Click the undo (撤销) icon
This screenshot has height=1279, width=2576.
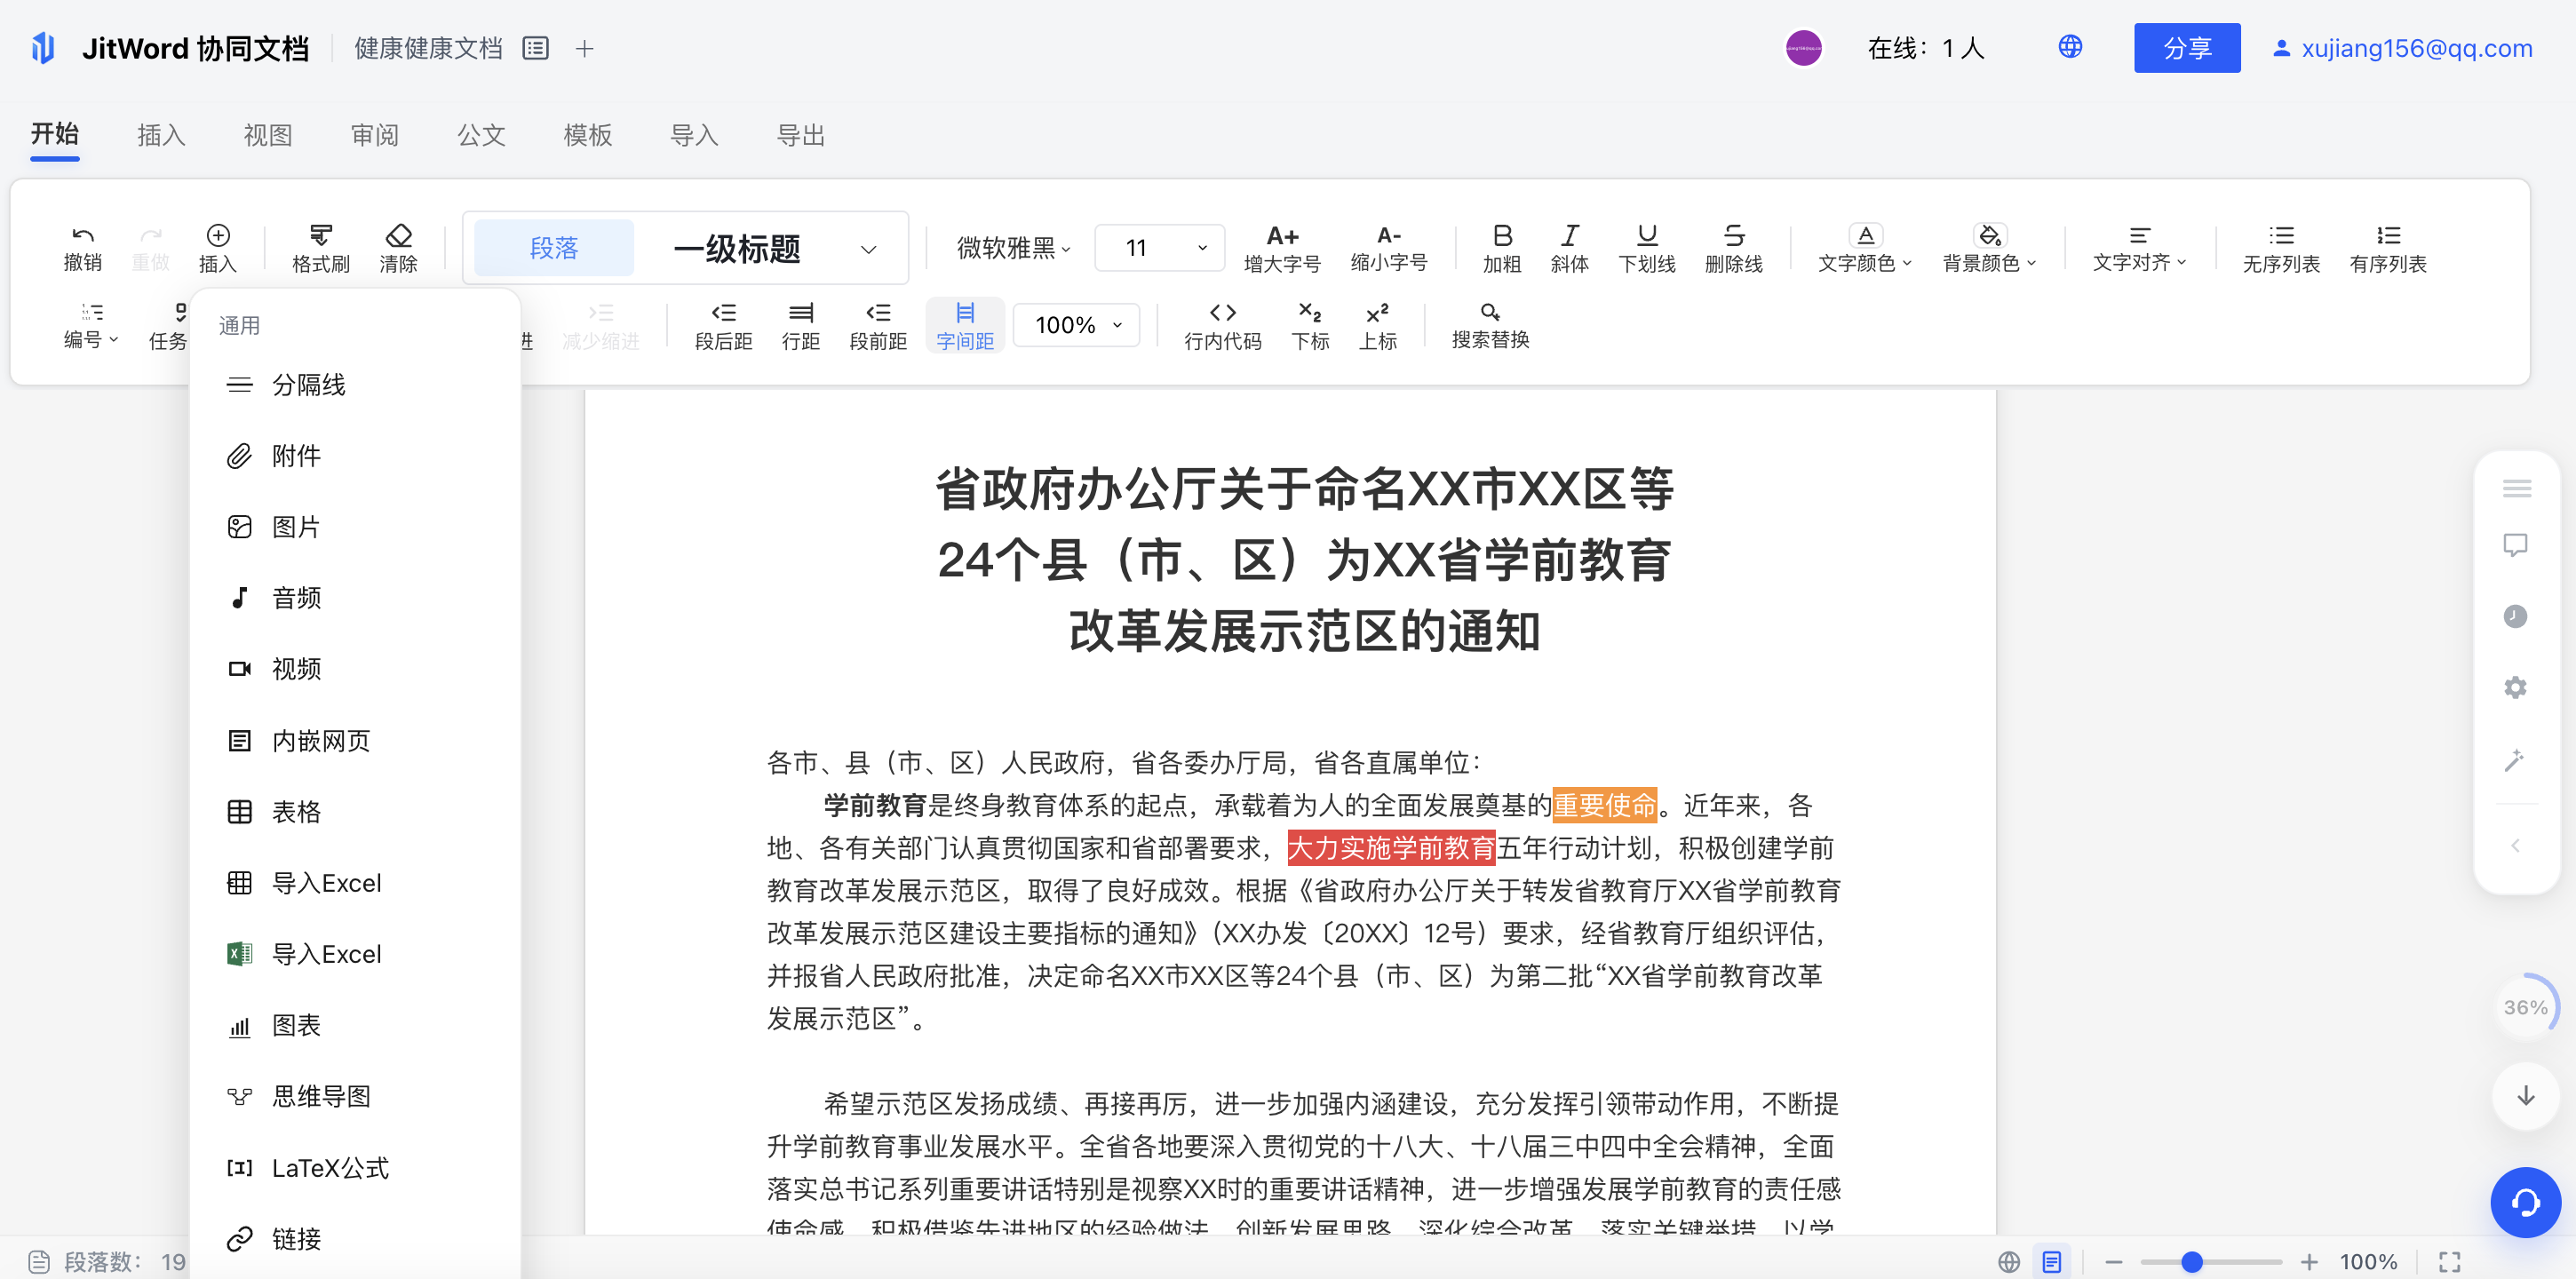(x=82, y=237)
